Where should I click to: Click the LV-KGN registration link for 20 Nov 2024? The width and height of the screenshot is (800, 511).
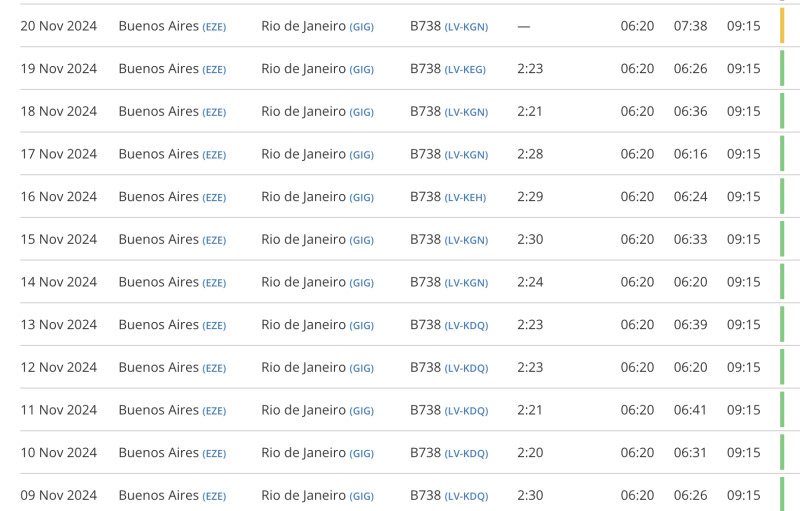(x=466, y=27)
